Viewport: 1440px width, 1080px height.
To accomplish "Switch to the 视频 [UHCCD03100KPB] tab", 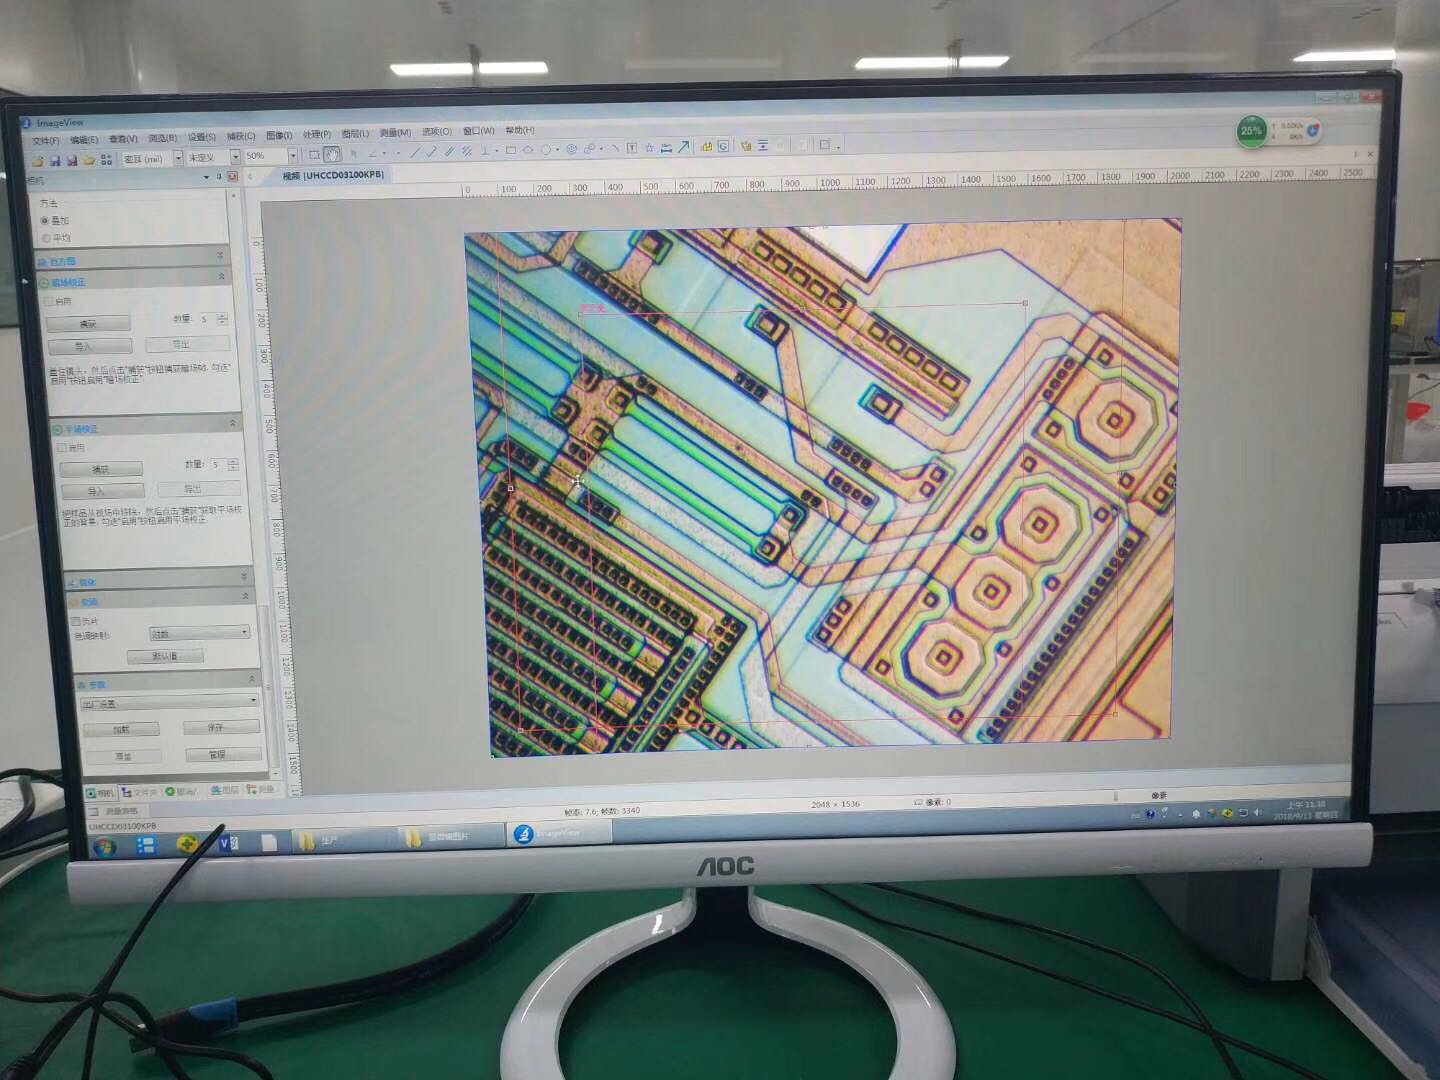I will 333,176.
